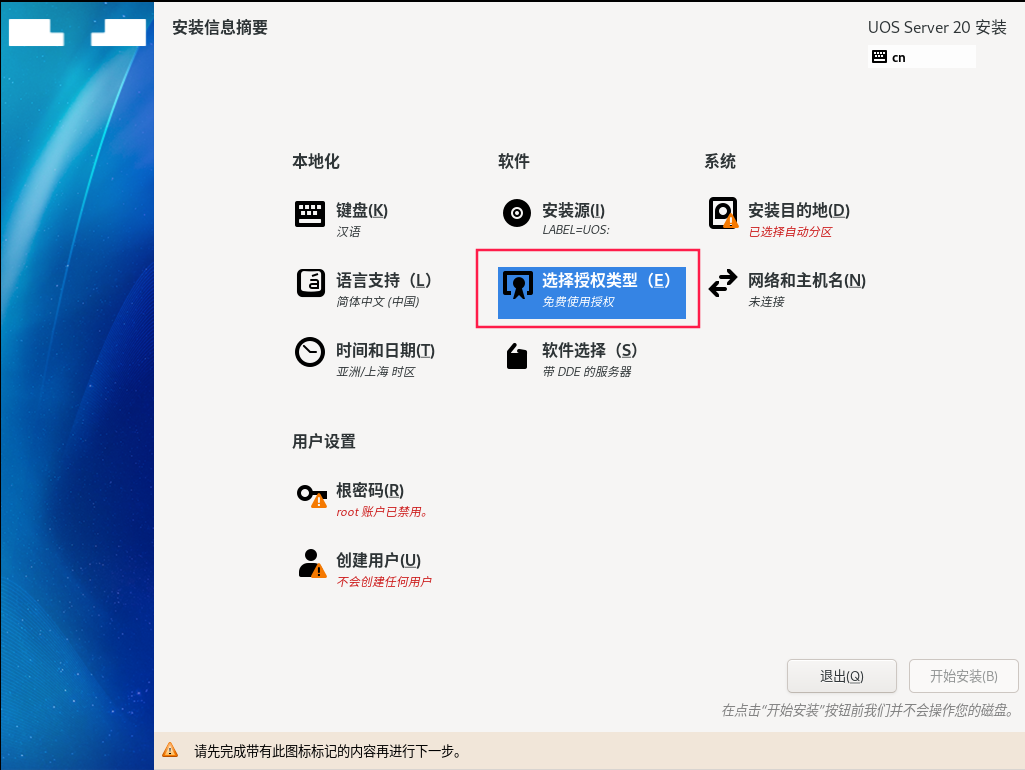Open 键盘(K) settings
The width and height of the screenshot is (1025, 770).
point(343,218)
